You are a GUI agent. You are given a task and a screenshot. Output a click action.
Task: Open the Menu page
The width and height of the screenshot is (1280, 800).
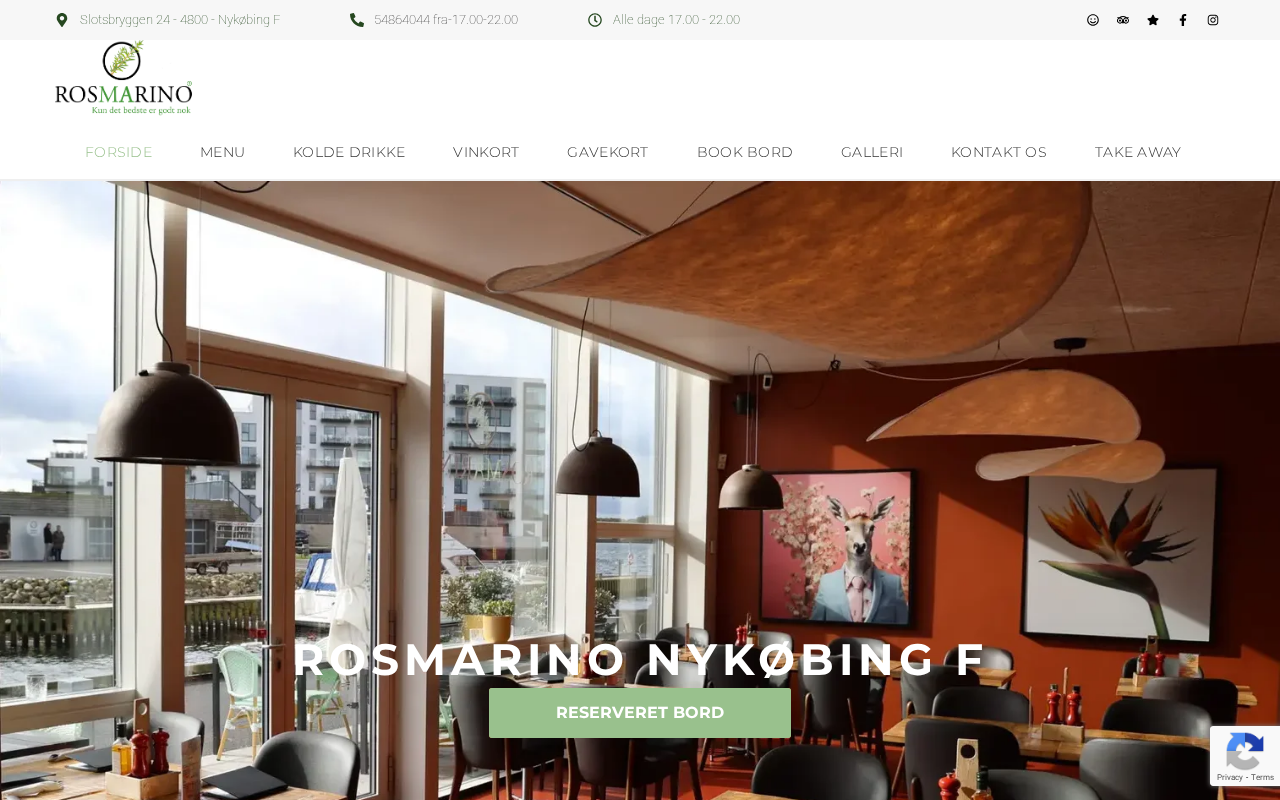(x=222, y=152)
